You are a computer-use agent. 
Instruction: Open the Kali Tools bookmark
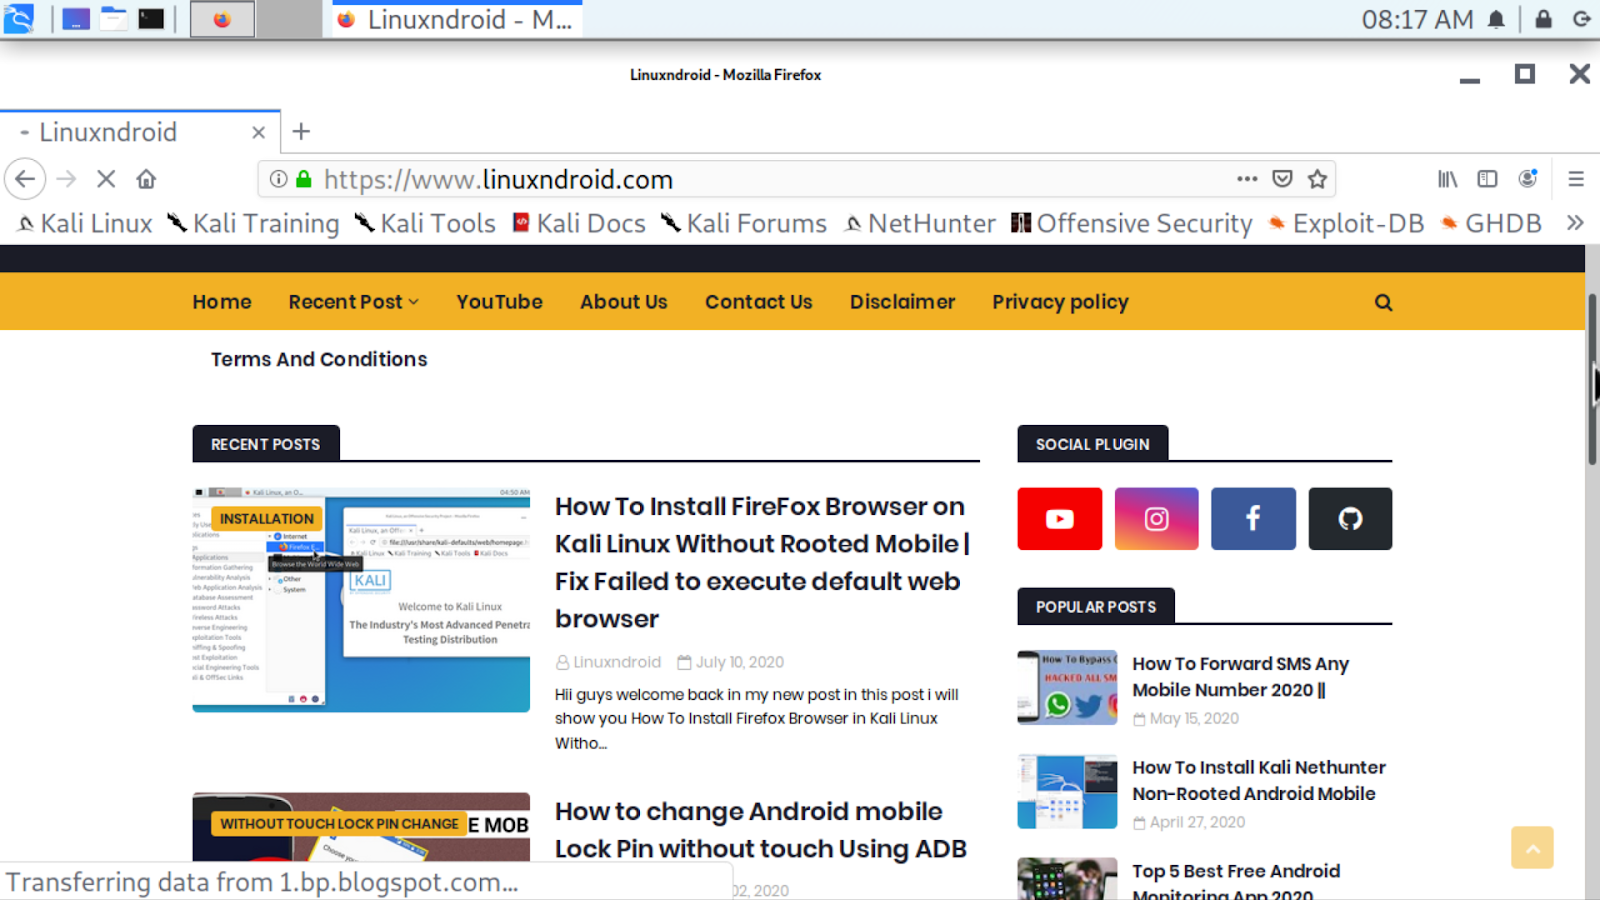pyautogui.click(x=426, y=223)
